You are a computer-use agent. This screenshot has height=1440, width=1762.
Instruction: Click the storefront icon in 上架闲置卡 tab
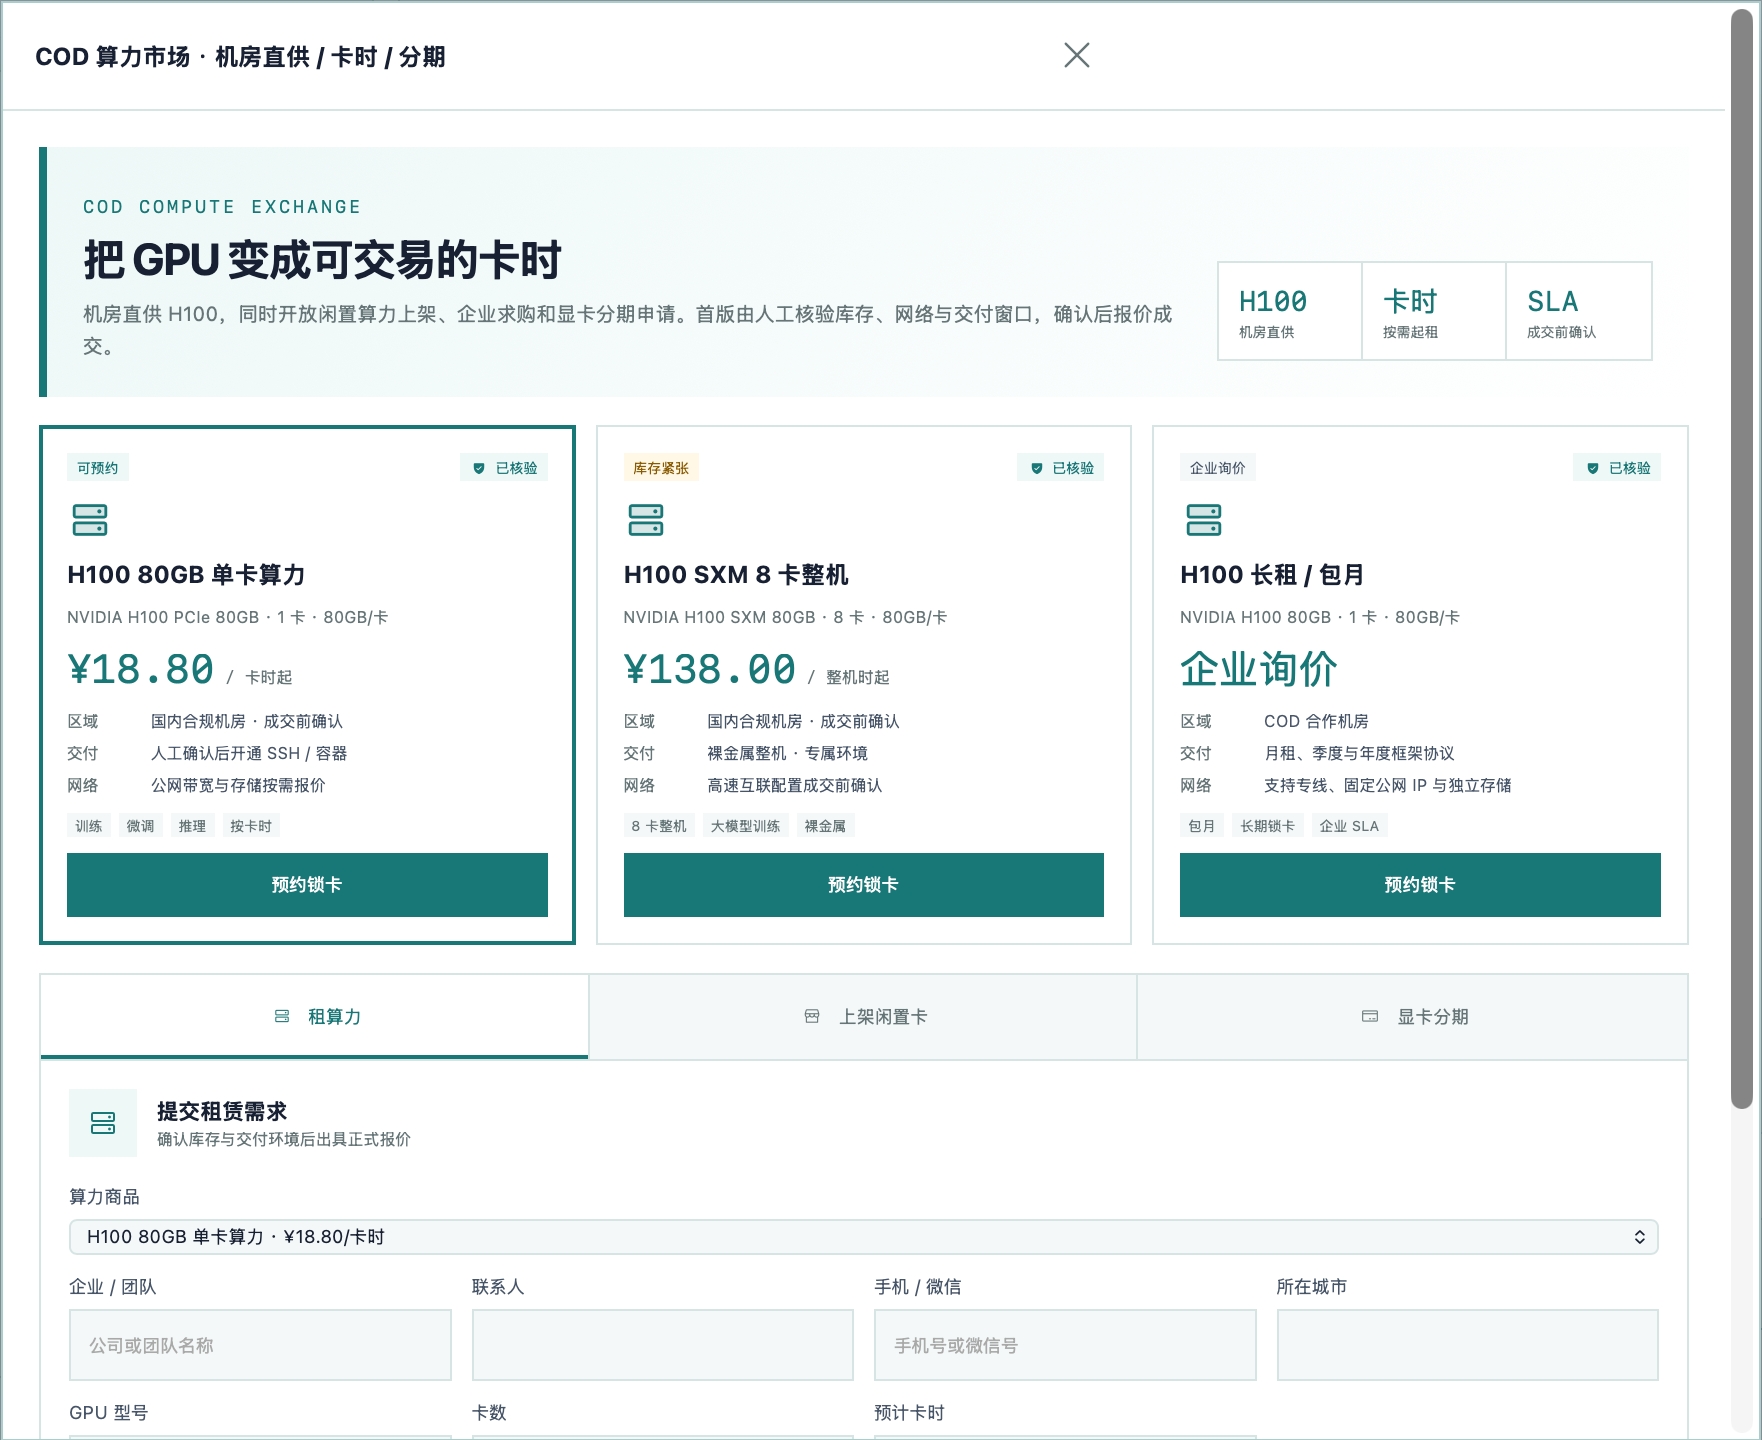pos(812,1016)
